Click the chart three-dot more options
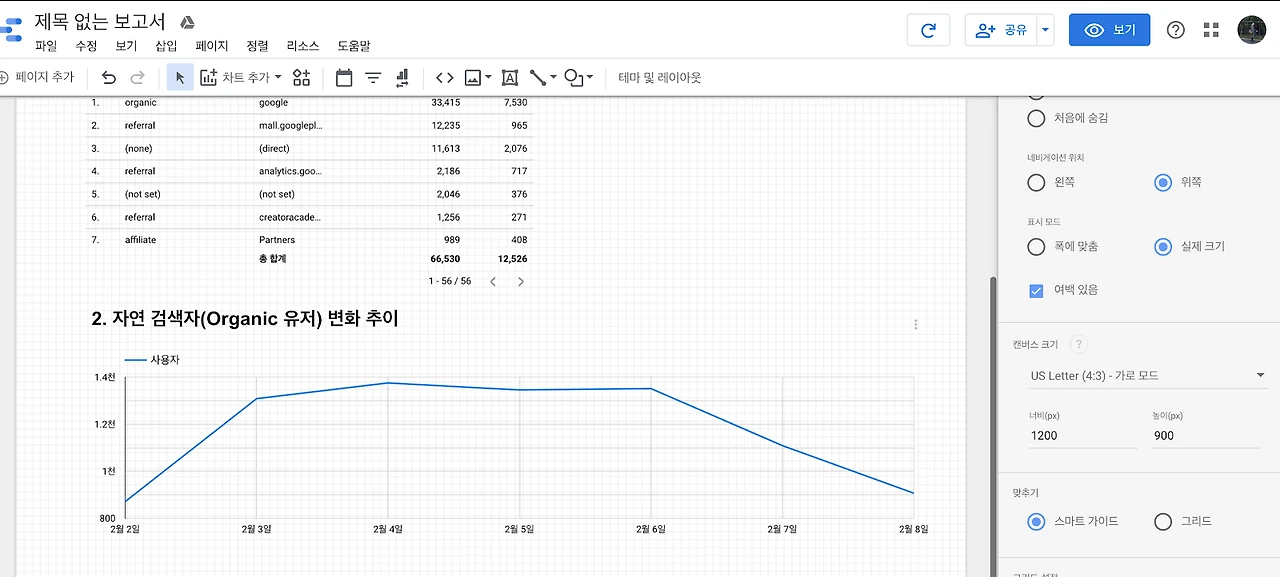This screenshot has height=577, width=1280. [x=915, y=324]
